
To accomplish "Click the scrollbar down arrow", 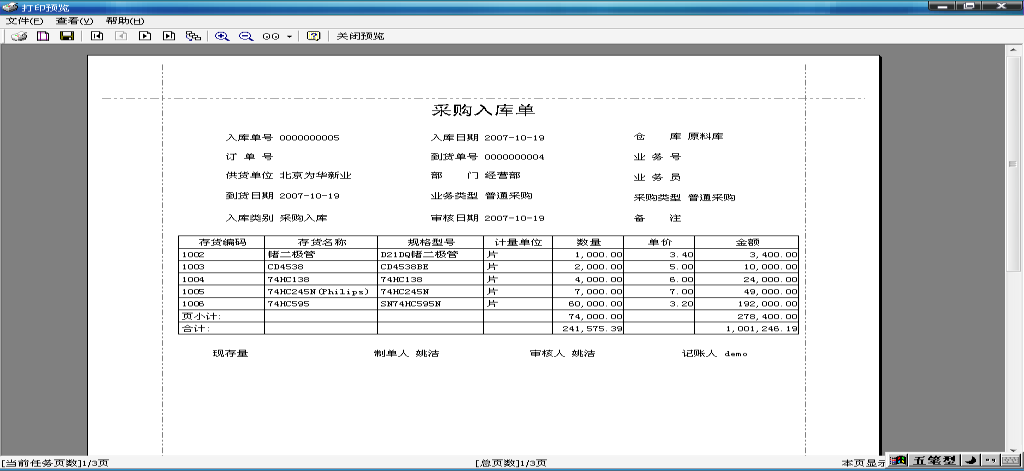I will point(1013,450).
